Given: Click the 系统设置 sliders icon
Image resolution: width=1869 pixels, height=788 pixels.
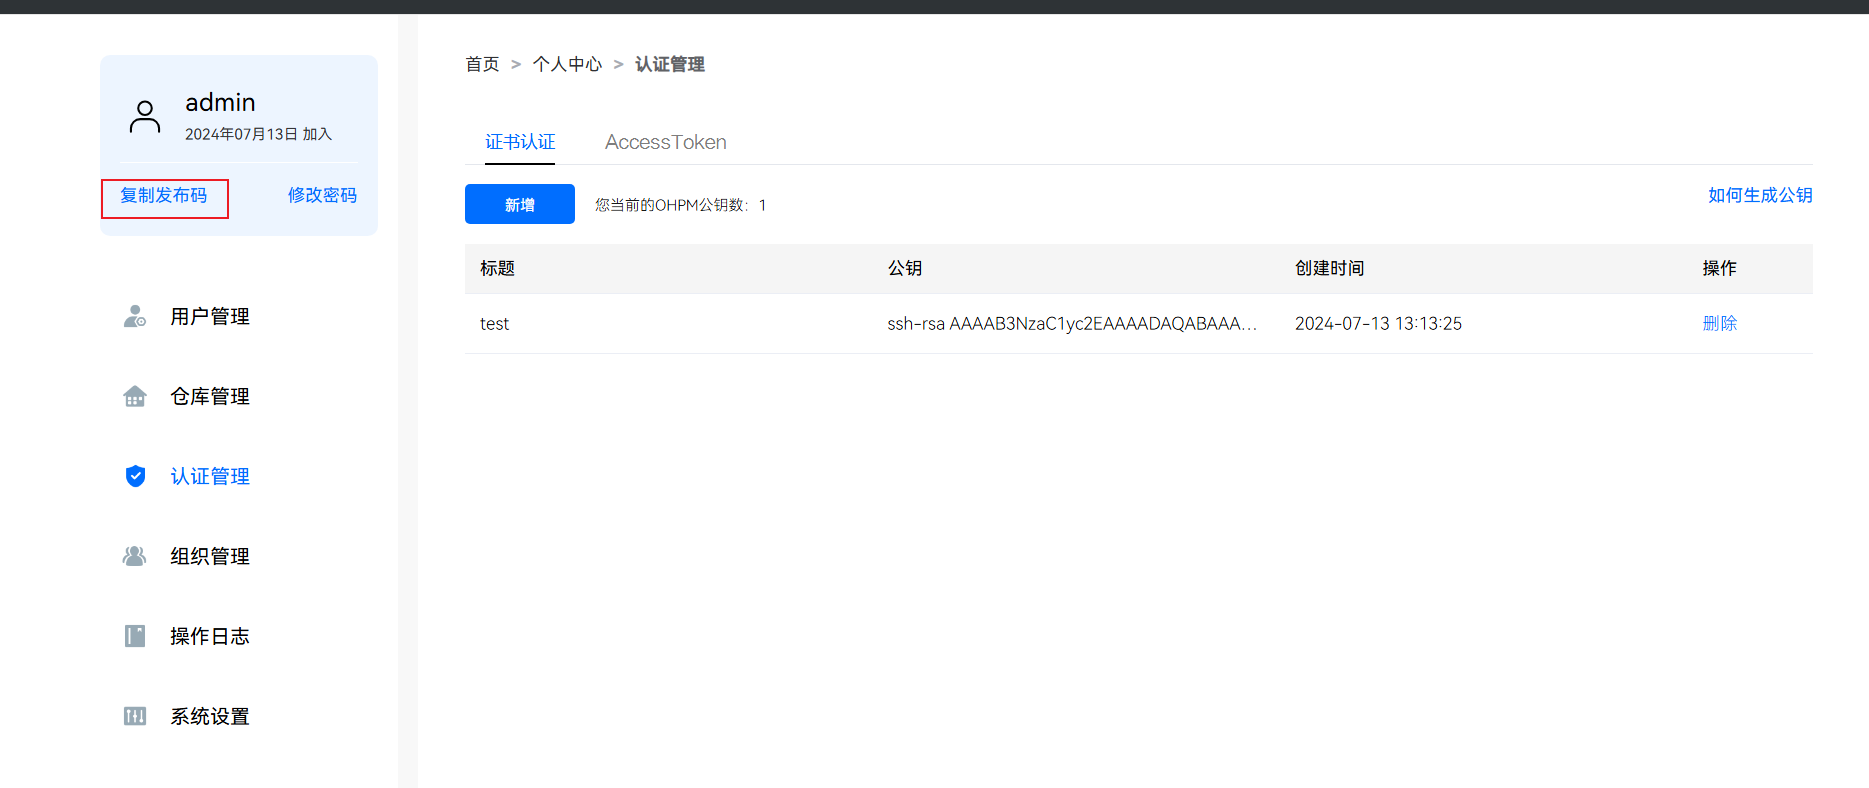Looking at the screenshot, I should click(x=135, y=716).
